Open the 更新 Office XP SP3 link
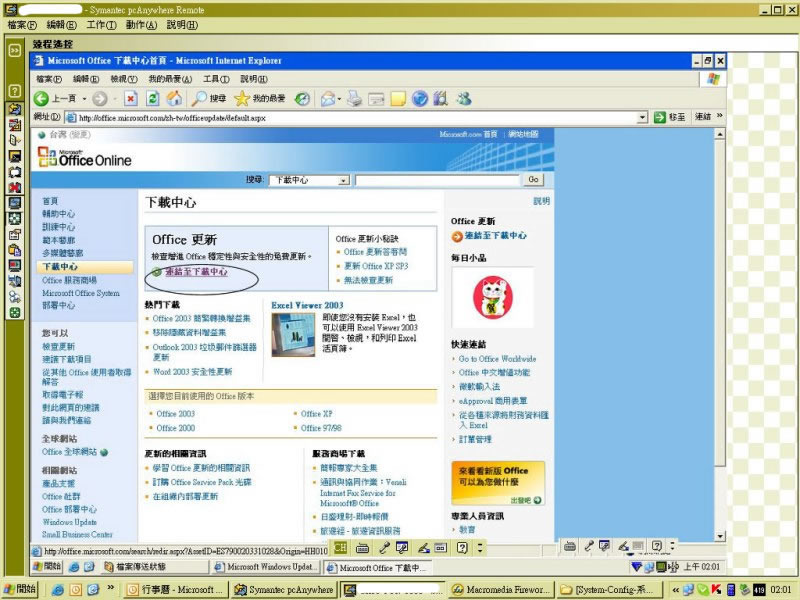The width and height of the screenshot is (800, 600). [x=376, y=266]
